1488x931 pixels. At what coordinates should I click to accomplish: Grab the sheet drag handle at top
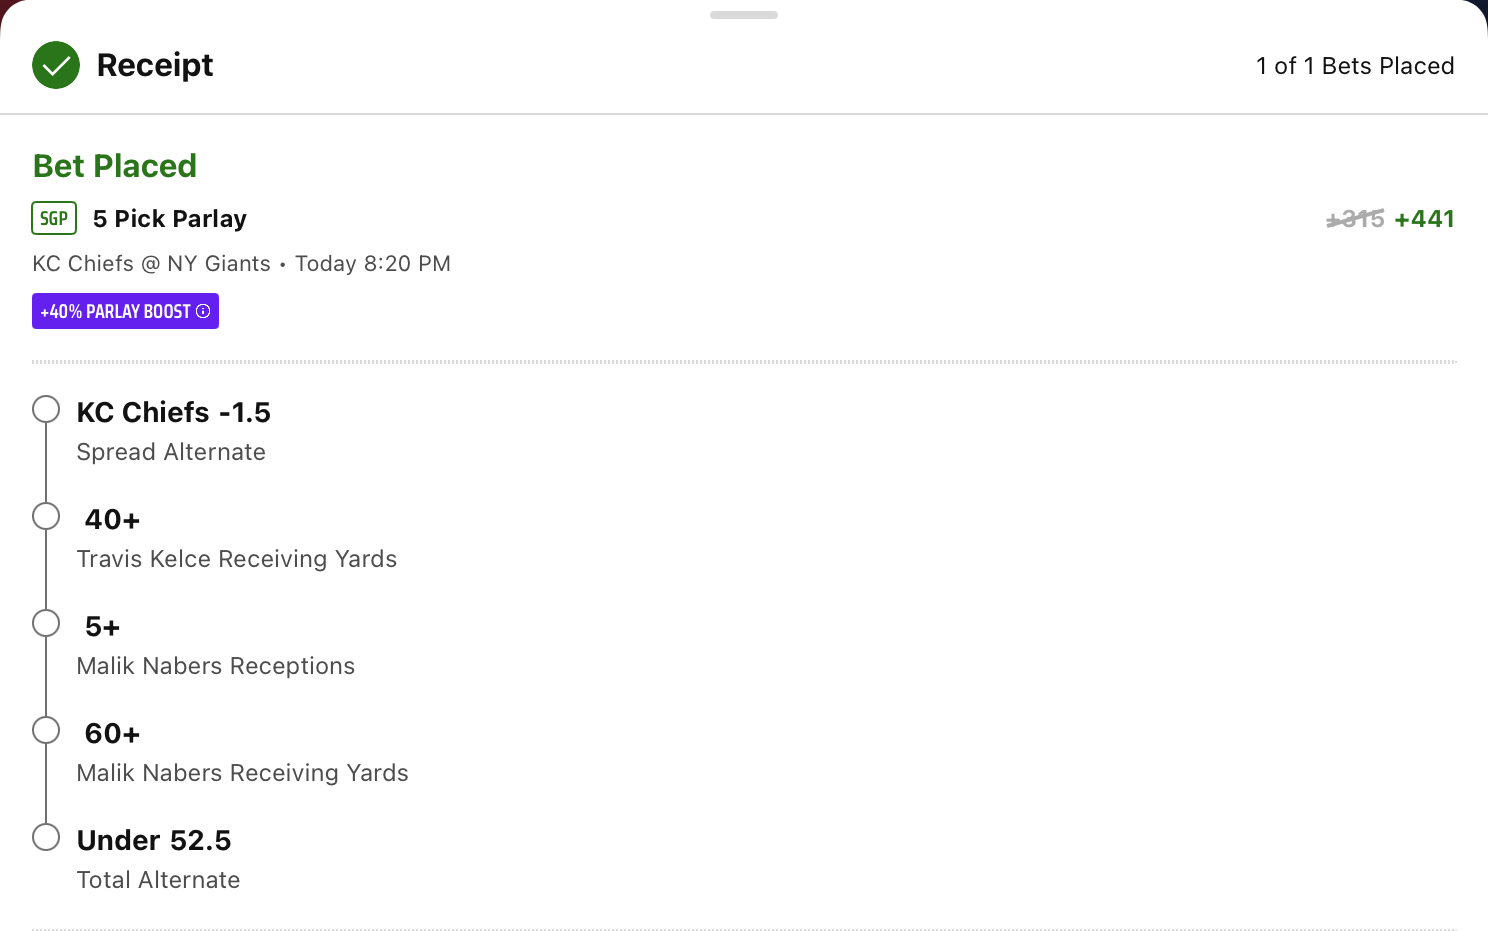[744, 15]
